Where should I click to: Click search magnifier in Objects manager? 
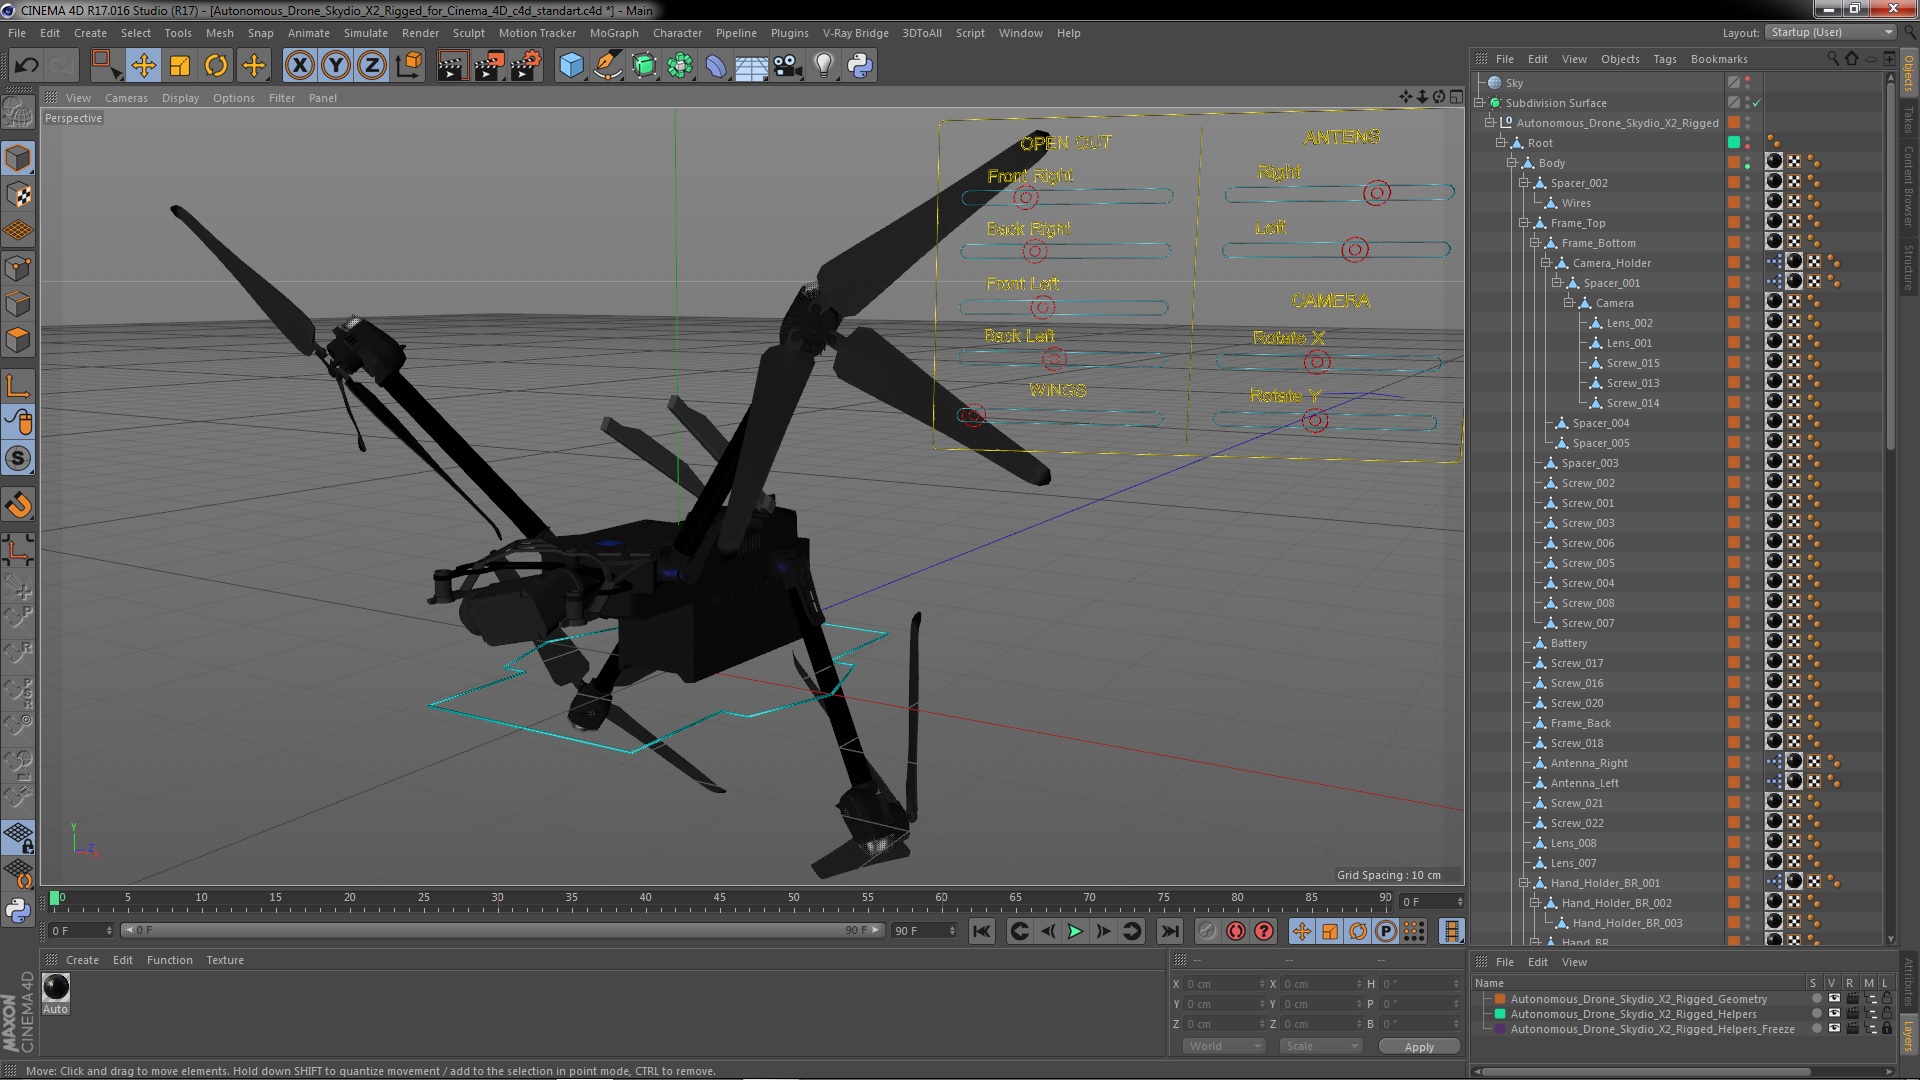1833,58
